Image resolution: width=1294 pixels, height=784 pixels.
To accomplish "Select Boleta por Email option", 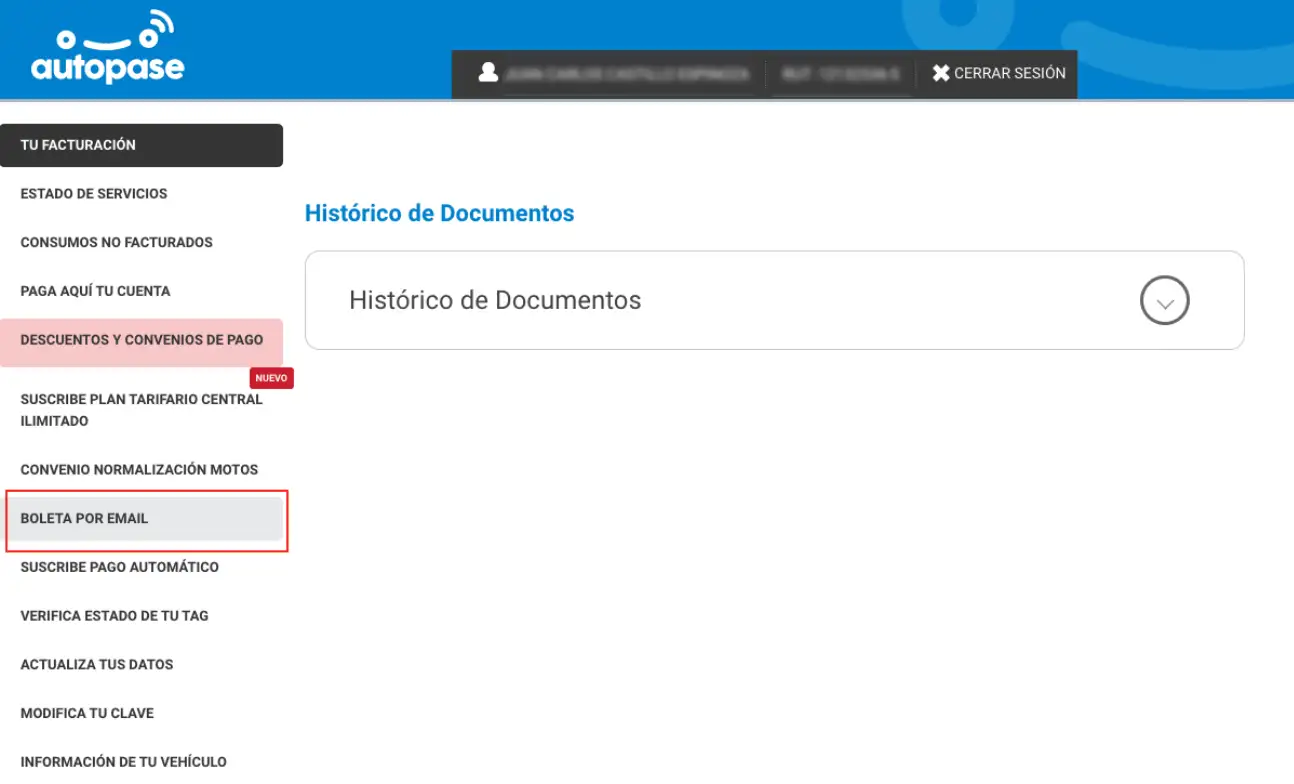I will point(84,519).
